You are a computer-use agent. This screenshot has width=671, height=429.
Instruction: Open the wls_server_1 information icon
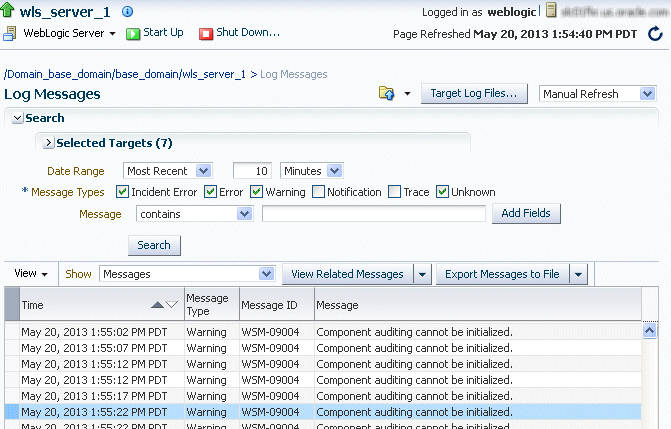tap(127, 12)
